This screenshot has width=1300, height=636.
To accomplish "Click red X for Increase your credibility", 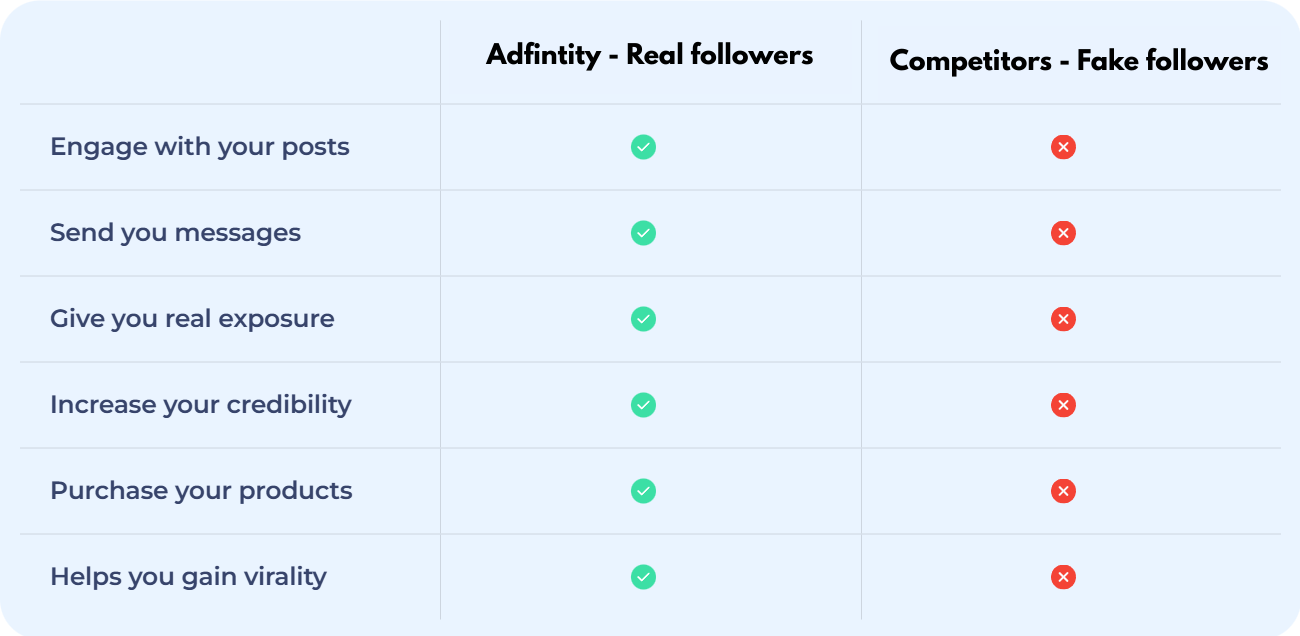I will [1063, 406].
